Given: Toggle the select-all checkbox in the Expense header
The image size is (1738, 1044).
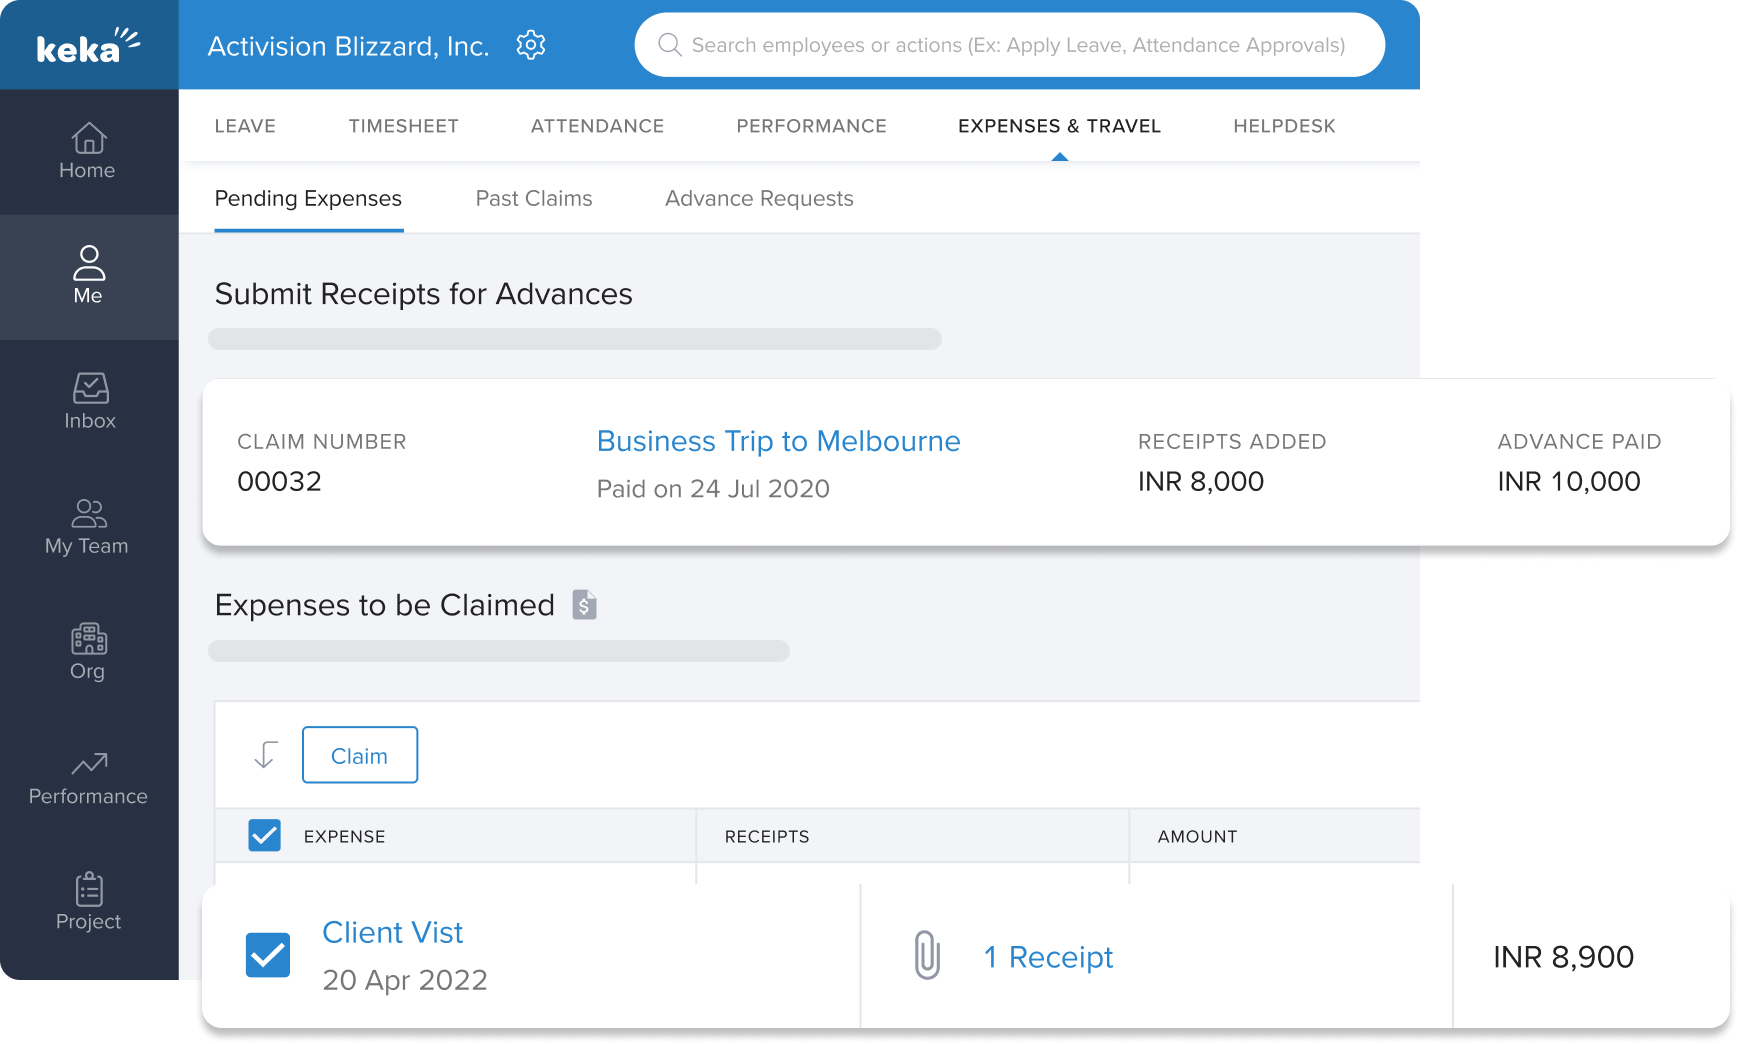Looking at the screenshot, I should click(x=264, y=835).
